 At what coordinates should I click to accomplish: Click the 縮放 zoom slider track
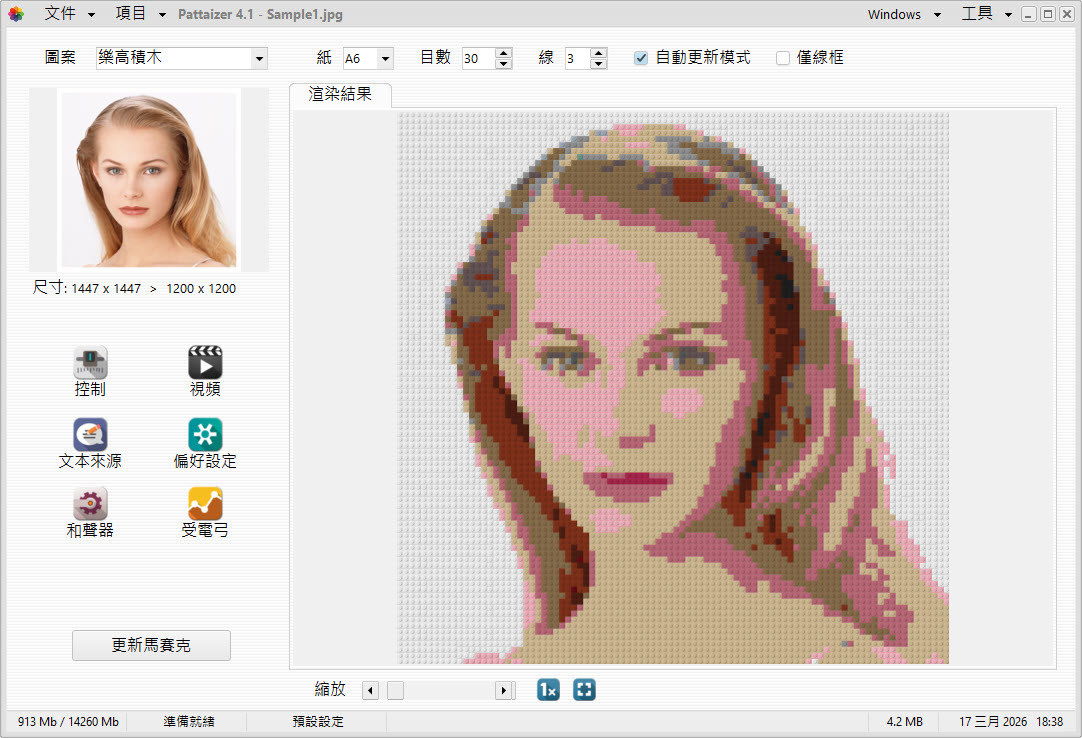450,690
